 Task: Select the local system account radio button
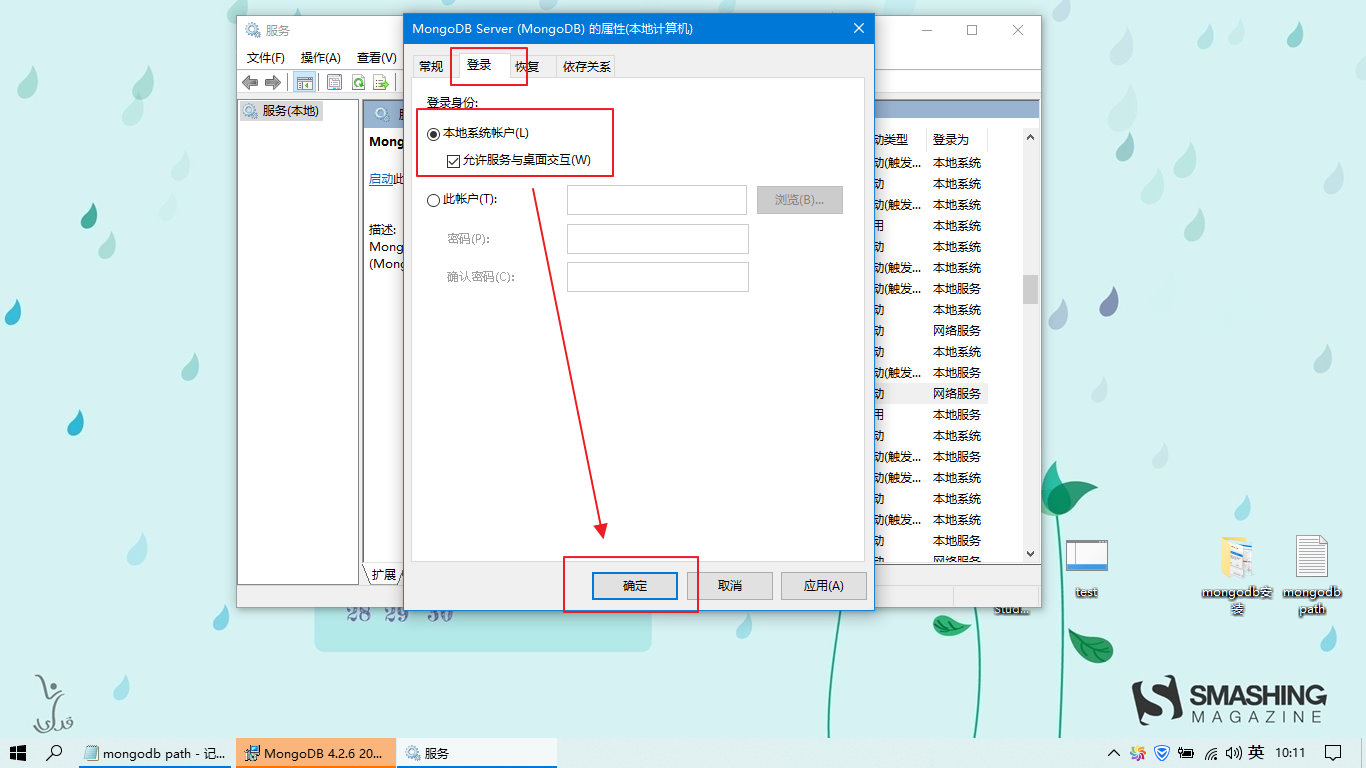tap(433, 134)
